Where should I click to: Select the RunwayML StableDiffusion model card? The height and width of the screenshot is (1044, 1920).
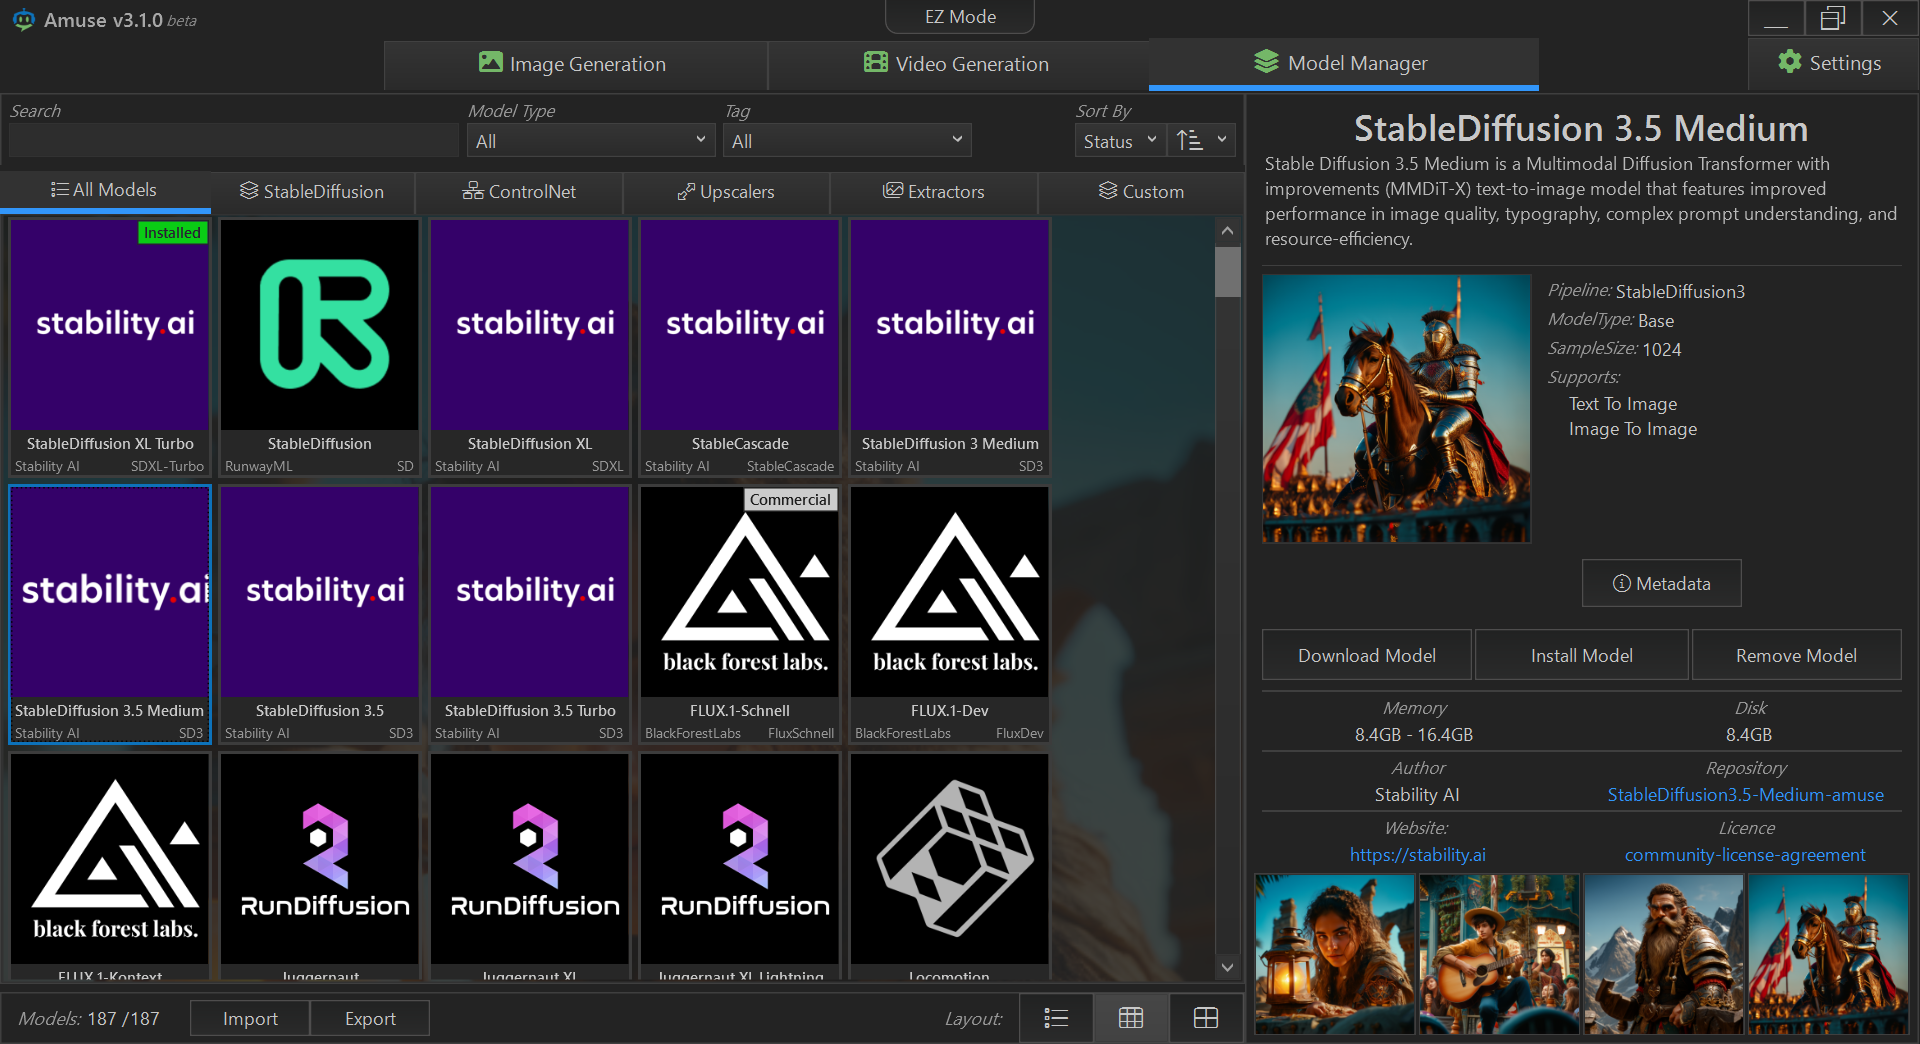[x=320, y=348]
